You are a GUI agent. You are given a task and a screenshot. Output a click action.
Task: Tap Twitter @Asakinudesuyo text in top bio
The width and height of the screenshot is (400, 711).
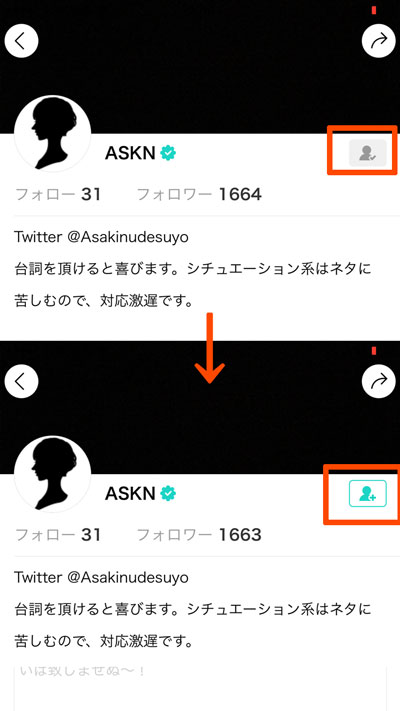(101, 237)
